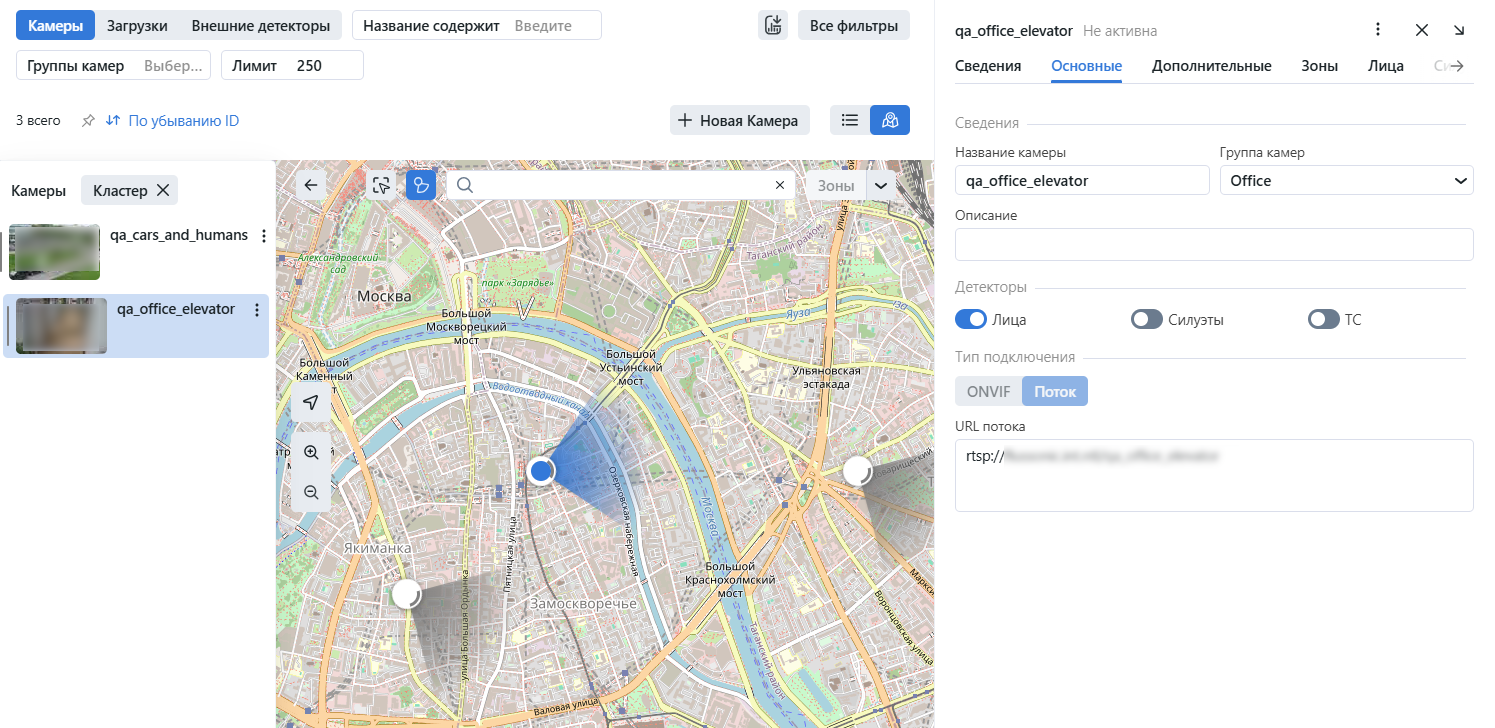This screenshot has width=1495, height=728.
Task: Open the Группы камер filter dropdown
Action: tap(114, 66)
